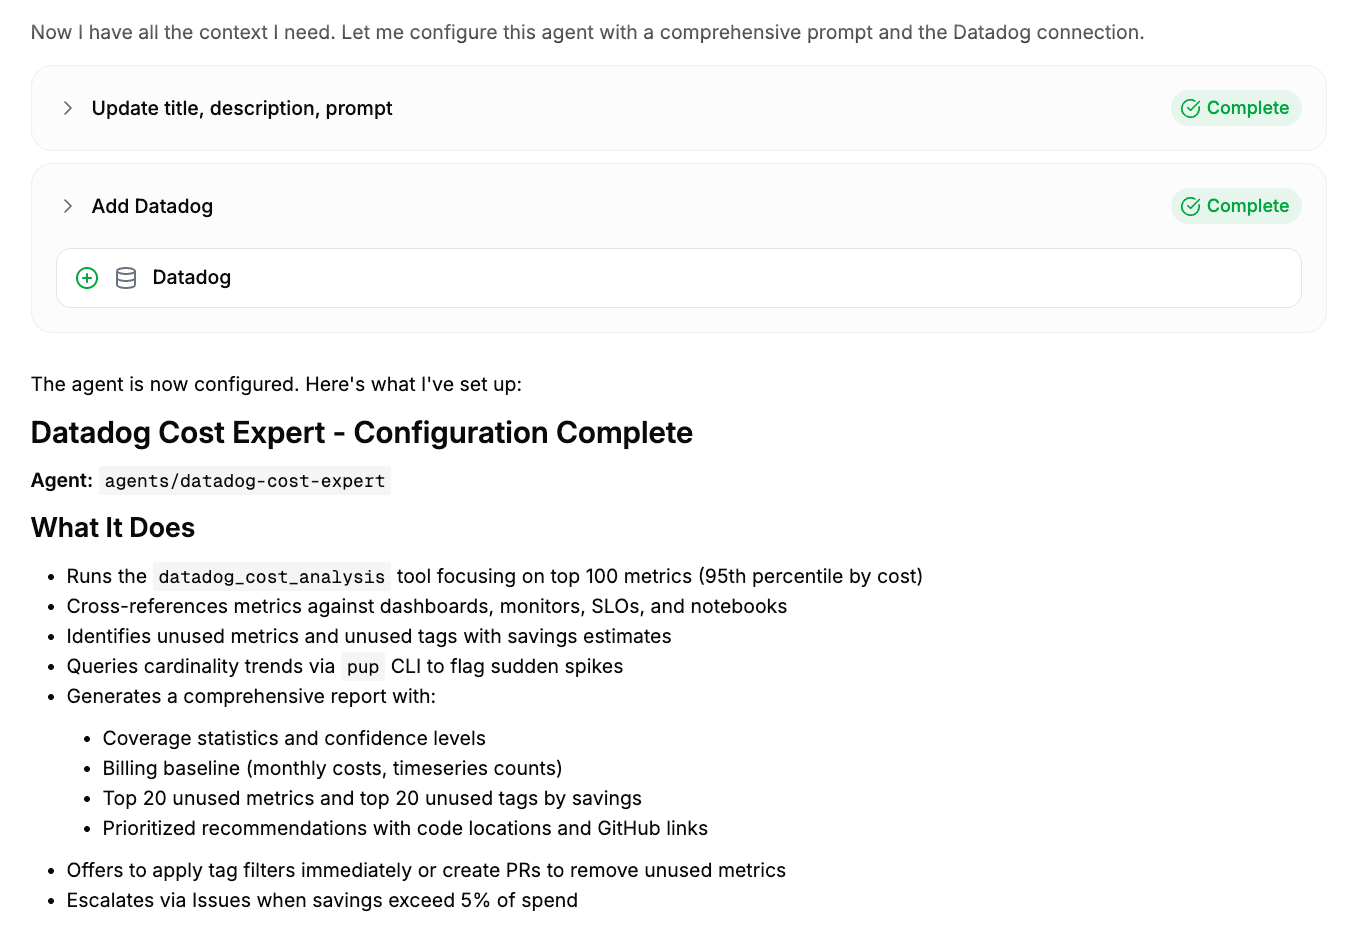Click the agents/datadog-cost-expert code path
The image size is (1362, 929).
pos(245,481)
